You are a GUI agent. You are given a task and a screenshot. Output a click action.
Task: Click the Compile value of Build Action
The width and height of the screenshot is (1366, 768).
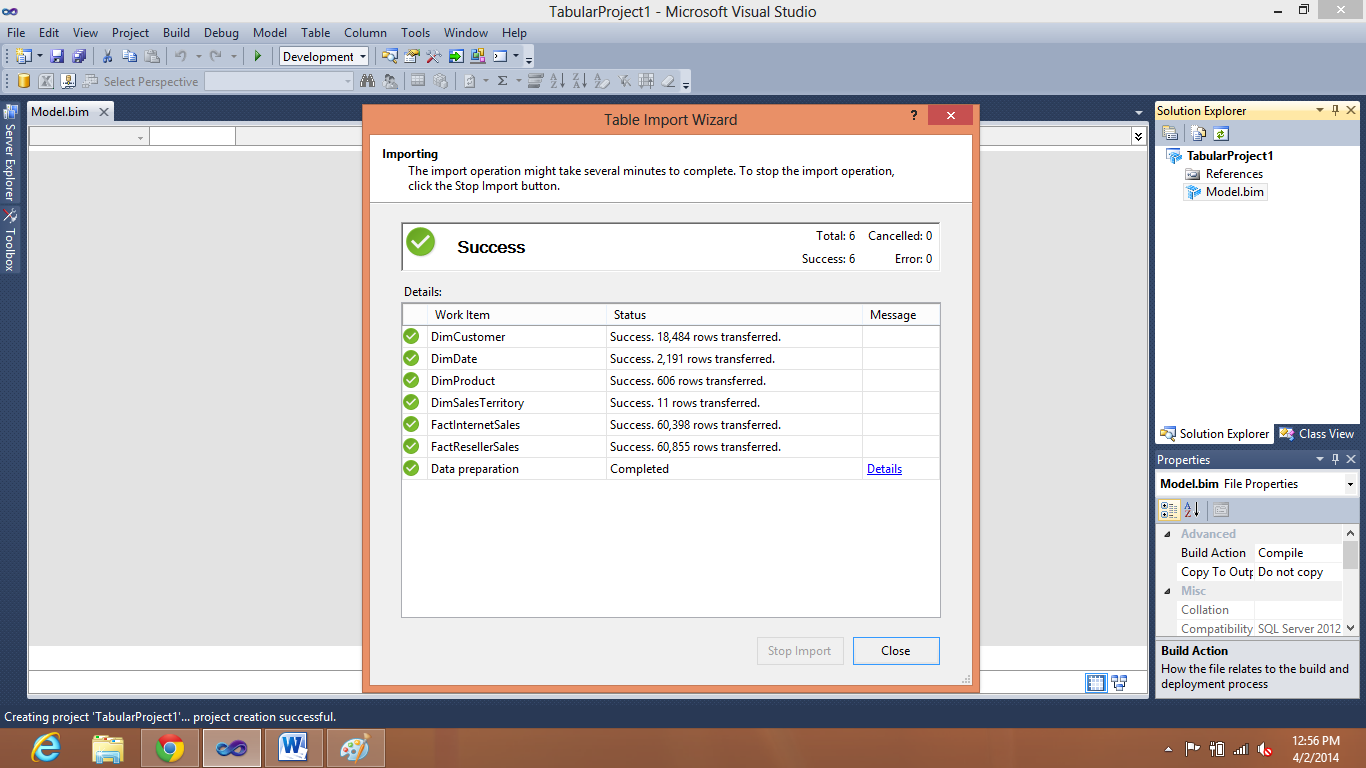click(x=1298, y=553)
